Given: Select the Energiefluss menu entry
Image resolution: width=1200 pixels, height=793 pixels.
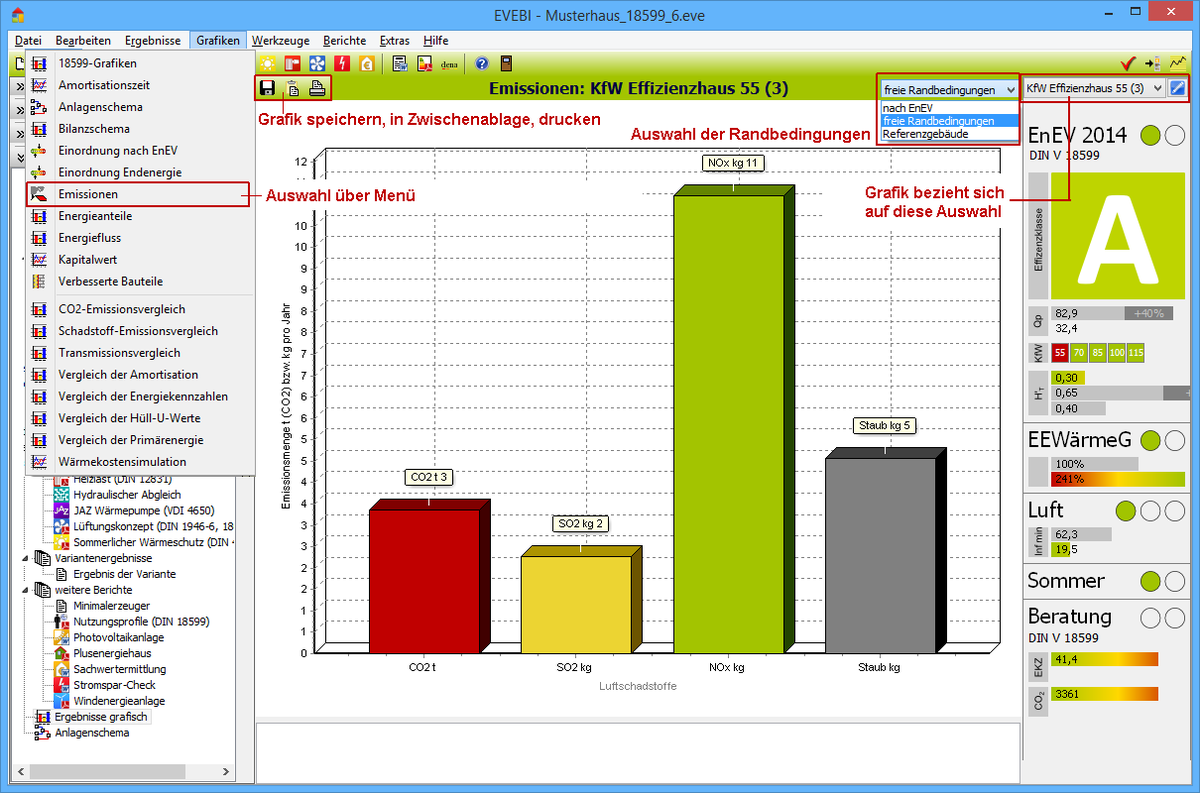Looking at the screenshot, I should [139, 238].
